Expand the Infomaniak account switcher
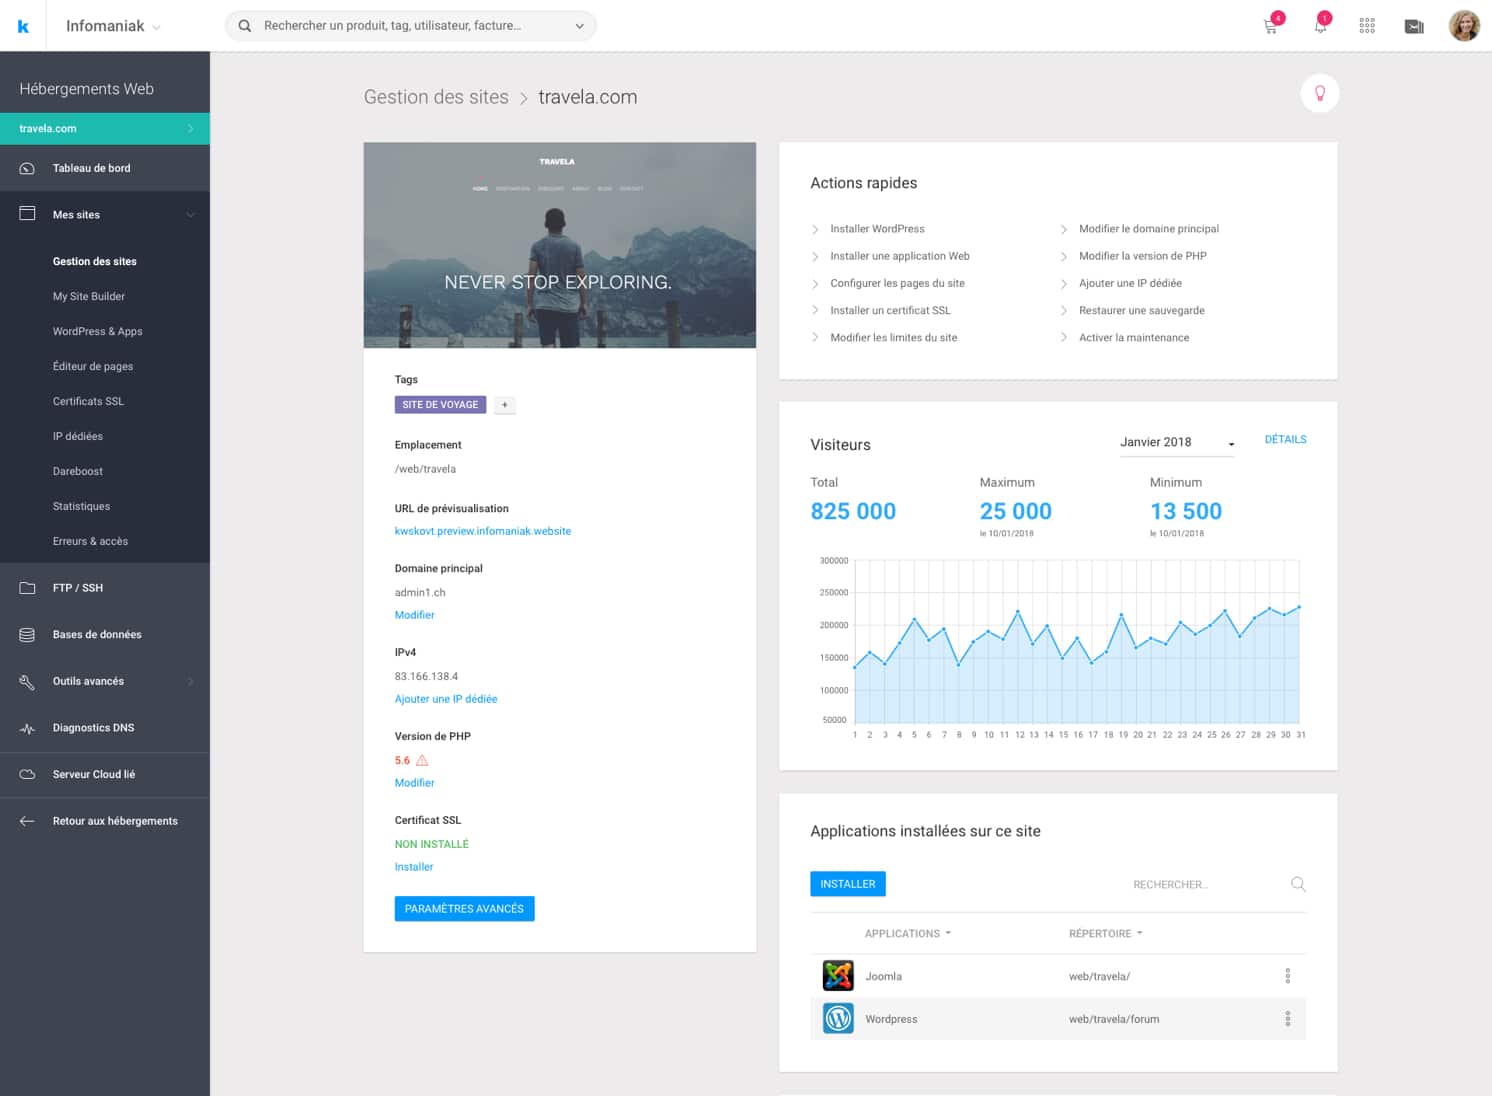The height and width of the screenshot is (1096, 1492). [x=112, y=26]
